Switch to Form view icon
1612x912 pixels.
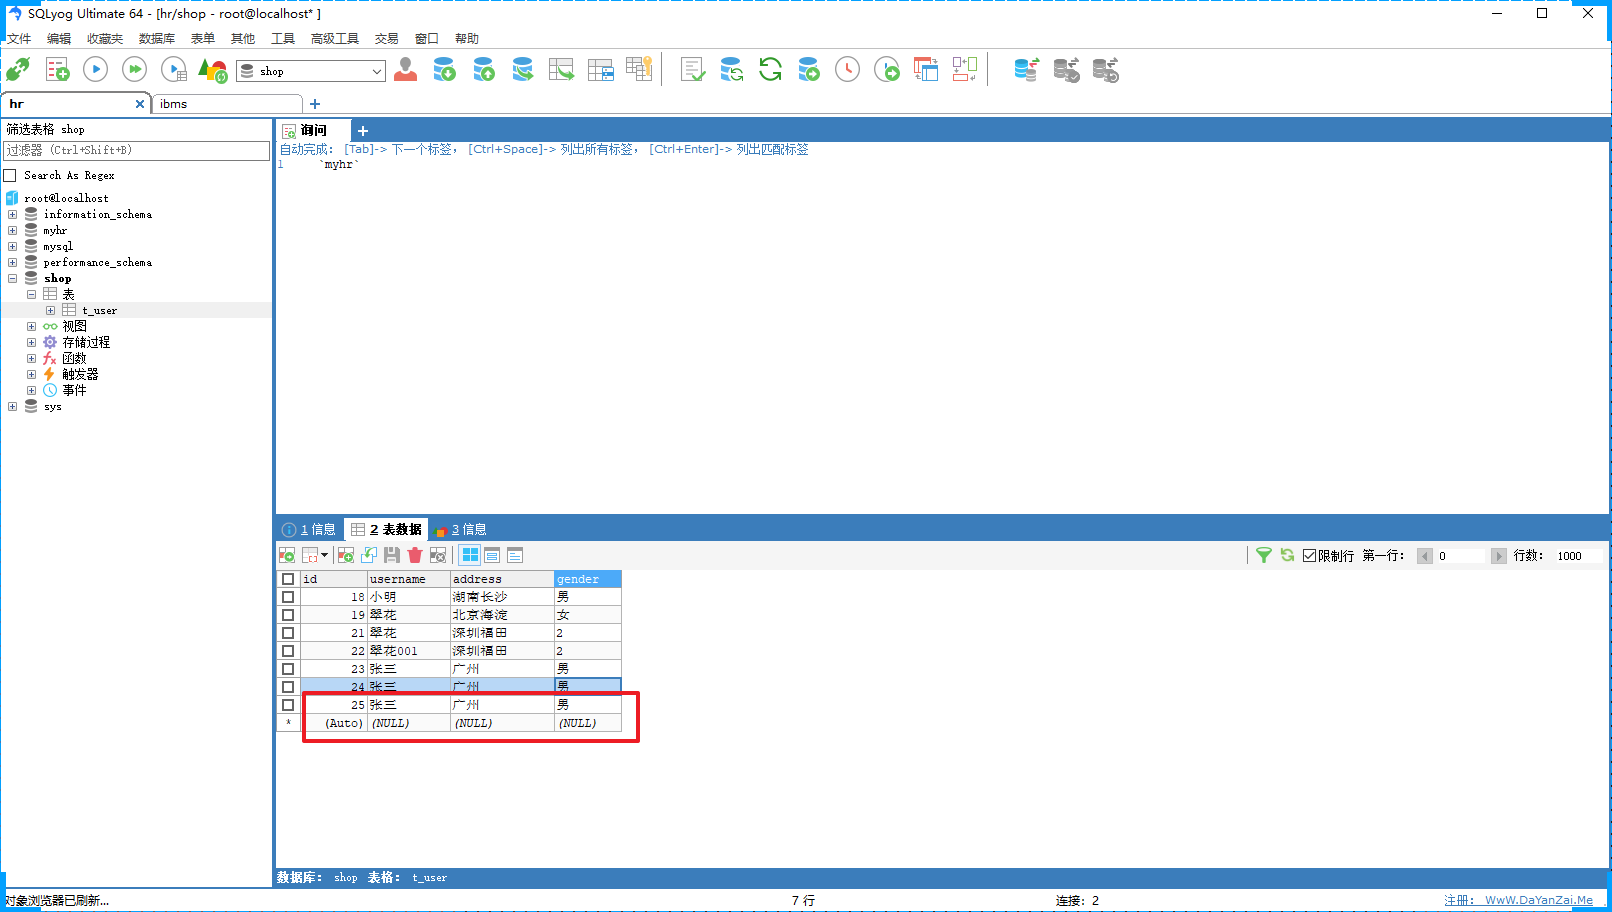click(492, 555)
